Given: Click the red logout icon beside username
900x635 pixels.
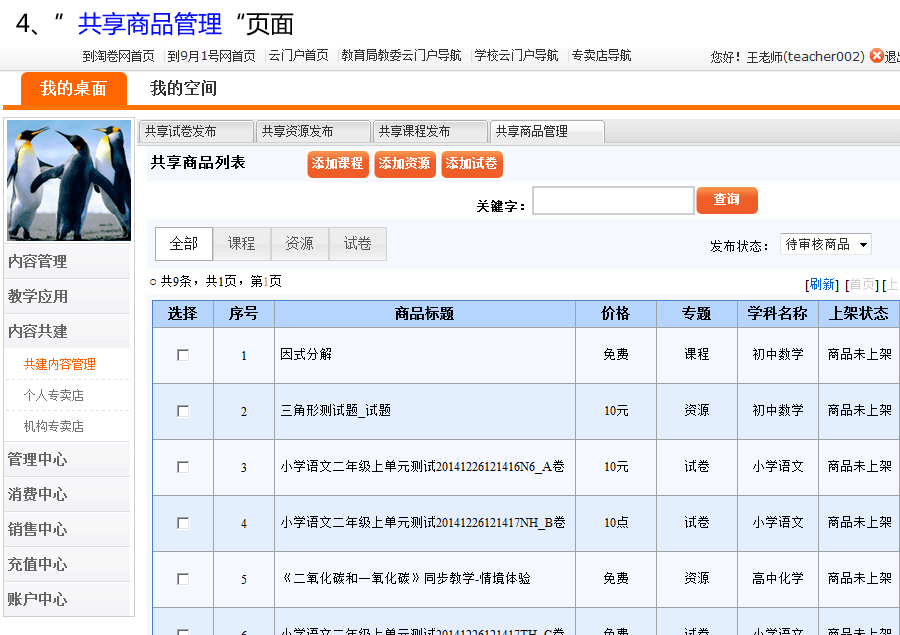Looking at the screenshot, I should 877,56.
